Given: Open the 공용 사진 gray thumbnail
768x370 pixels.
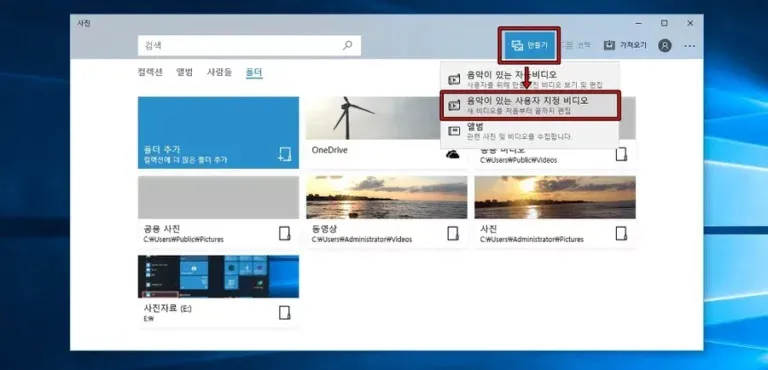Looking at the screenshot, I should [x=218, y=197].
